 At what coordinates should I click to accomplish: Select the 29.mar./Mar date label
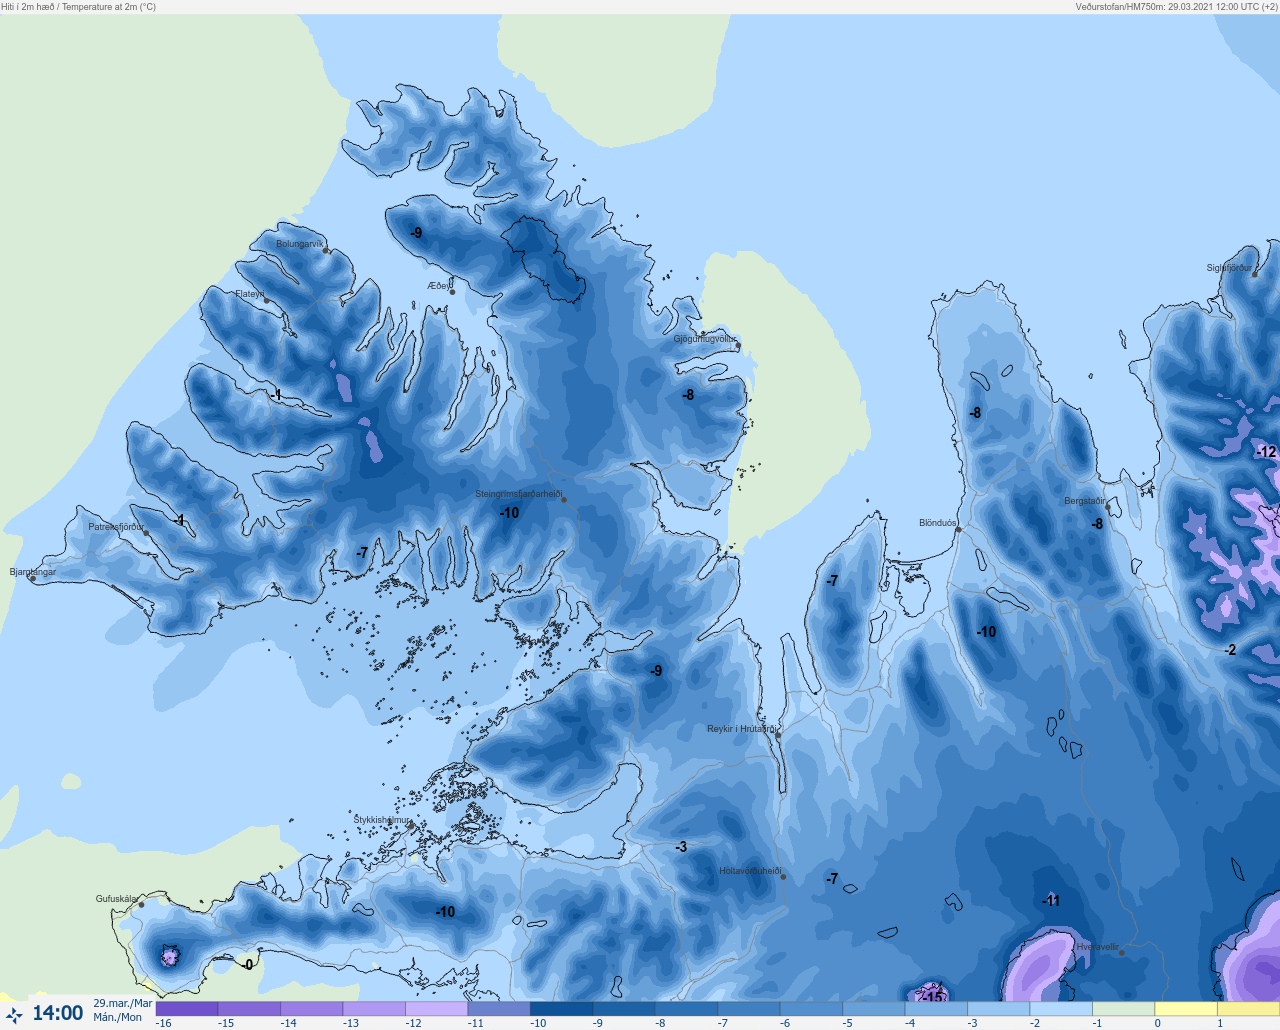click(123, 1003)
